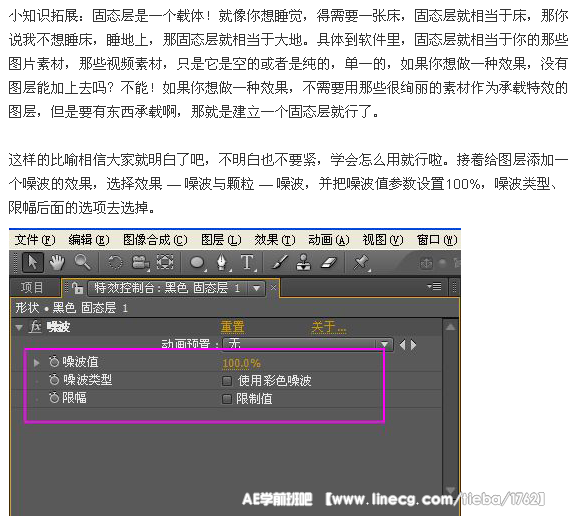Open the 视图(V) menu
578x516 pixels.
click(x=383, y=240)
